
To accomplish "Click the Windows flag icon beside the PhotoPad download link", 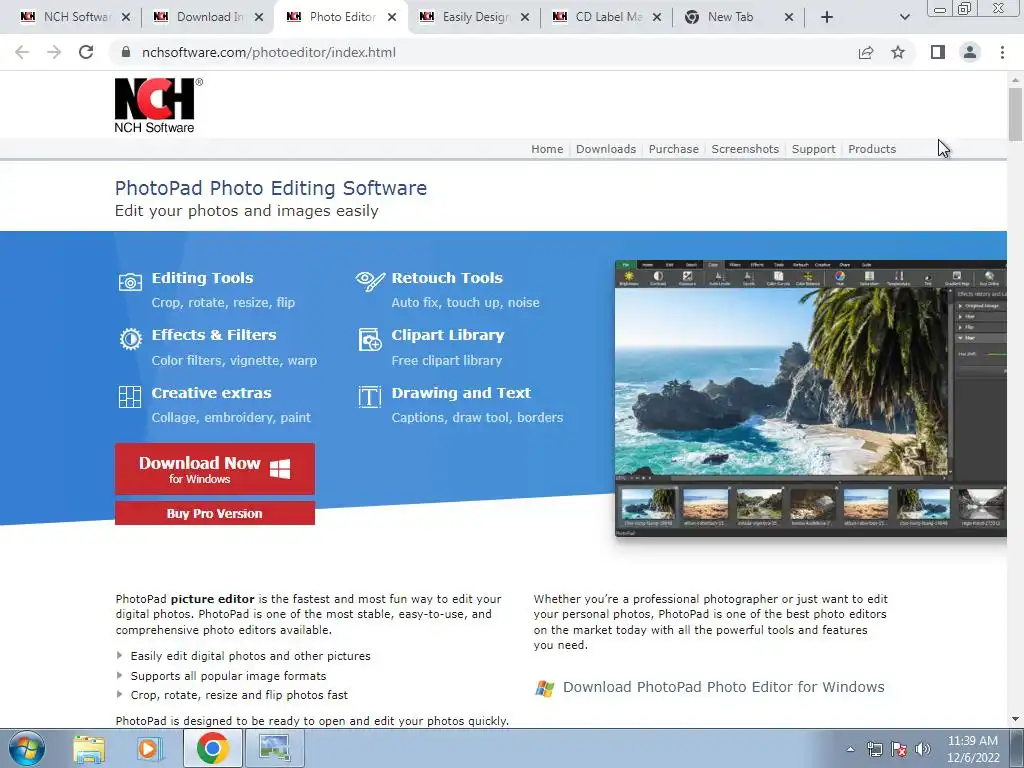I will click(545, 688).
